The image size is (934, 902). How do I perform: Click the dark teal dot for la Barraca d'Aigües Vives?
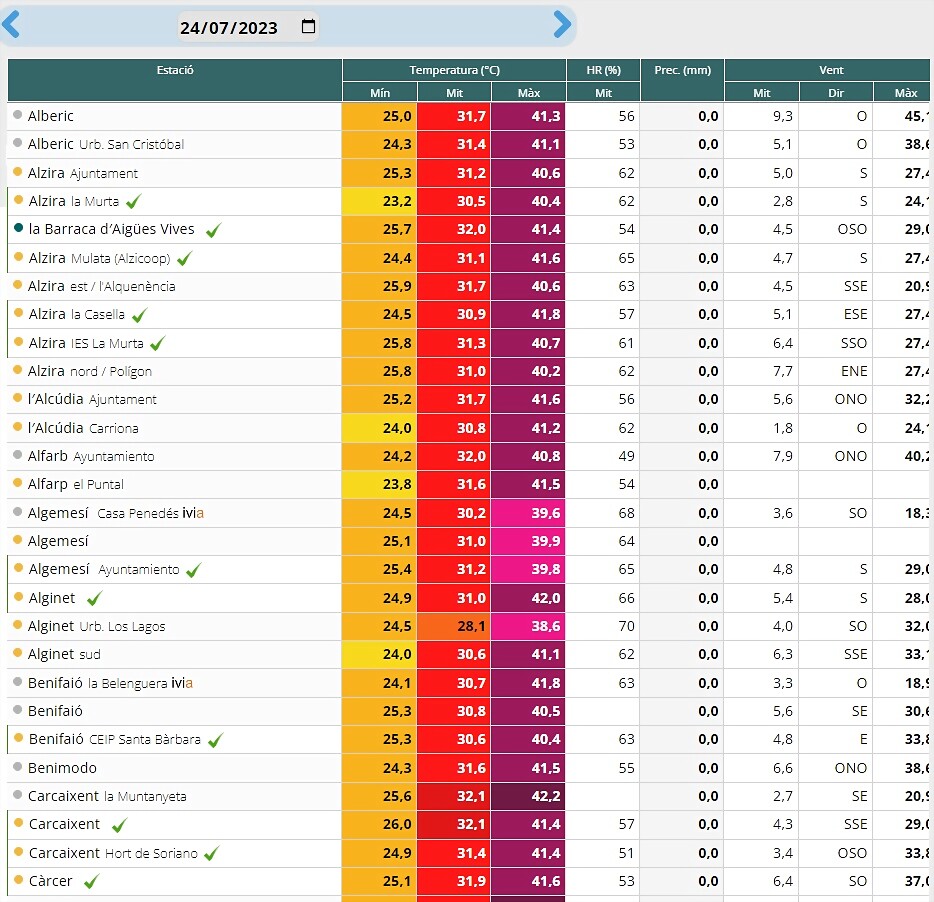(x=18, y=228)
